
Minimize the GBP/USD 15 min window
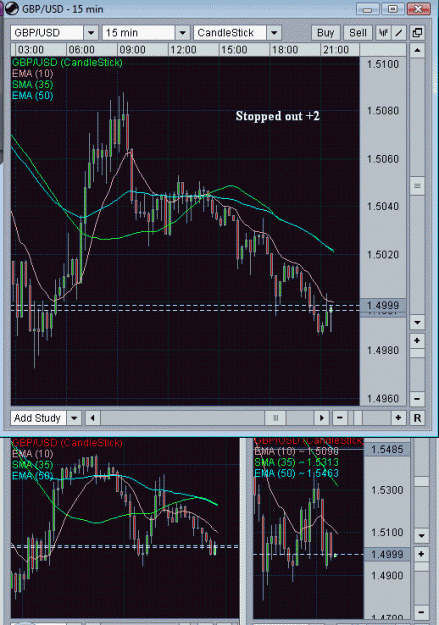[368, 9]
